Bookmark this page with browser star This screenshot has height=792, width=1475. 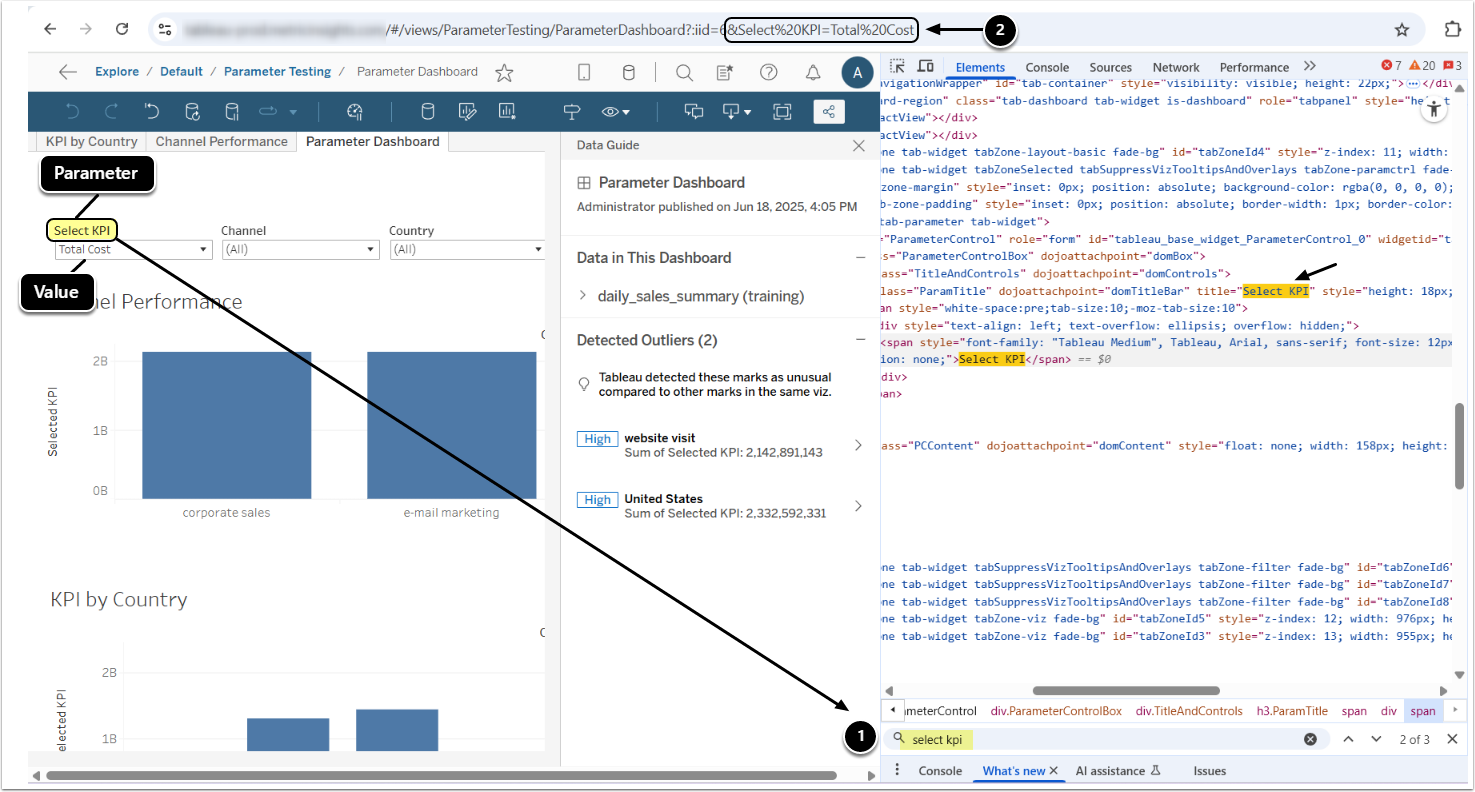(1402, 29)
